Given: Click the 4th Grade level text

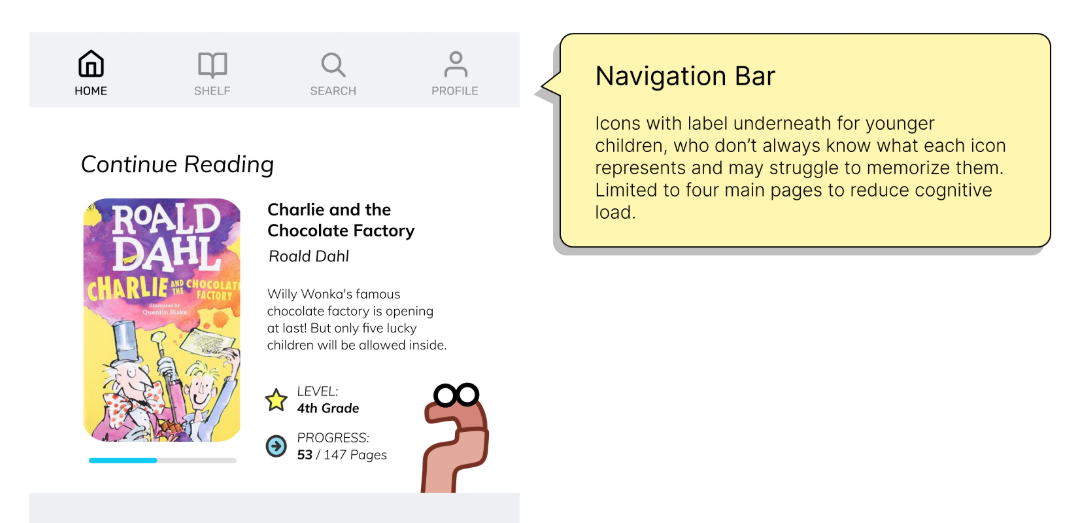Looking at the screenshot, I should coord(328,408).
